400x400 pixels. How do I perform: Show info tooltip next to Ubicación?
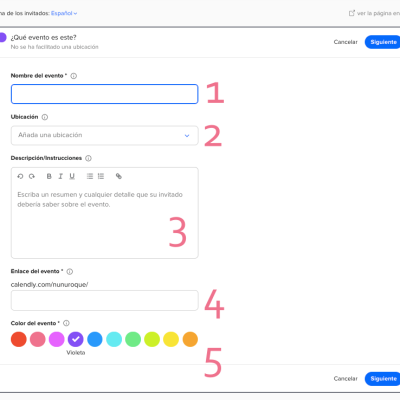[x=45, y=117]
